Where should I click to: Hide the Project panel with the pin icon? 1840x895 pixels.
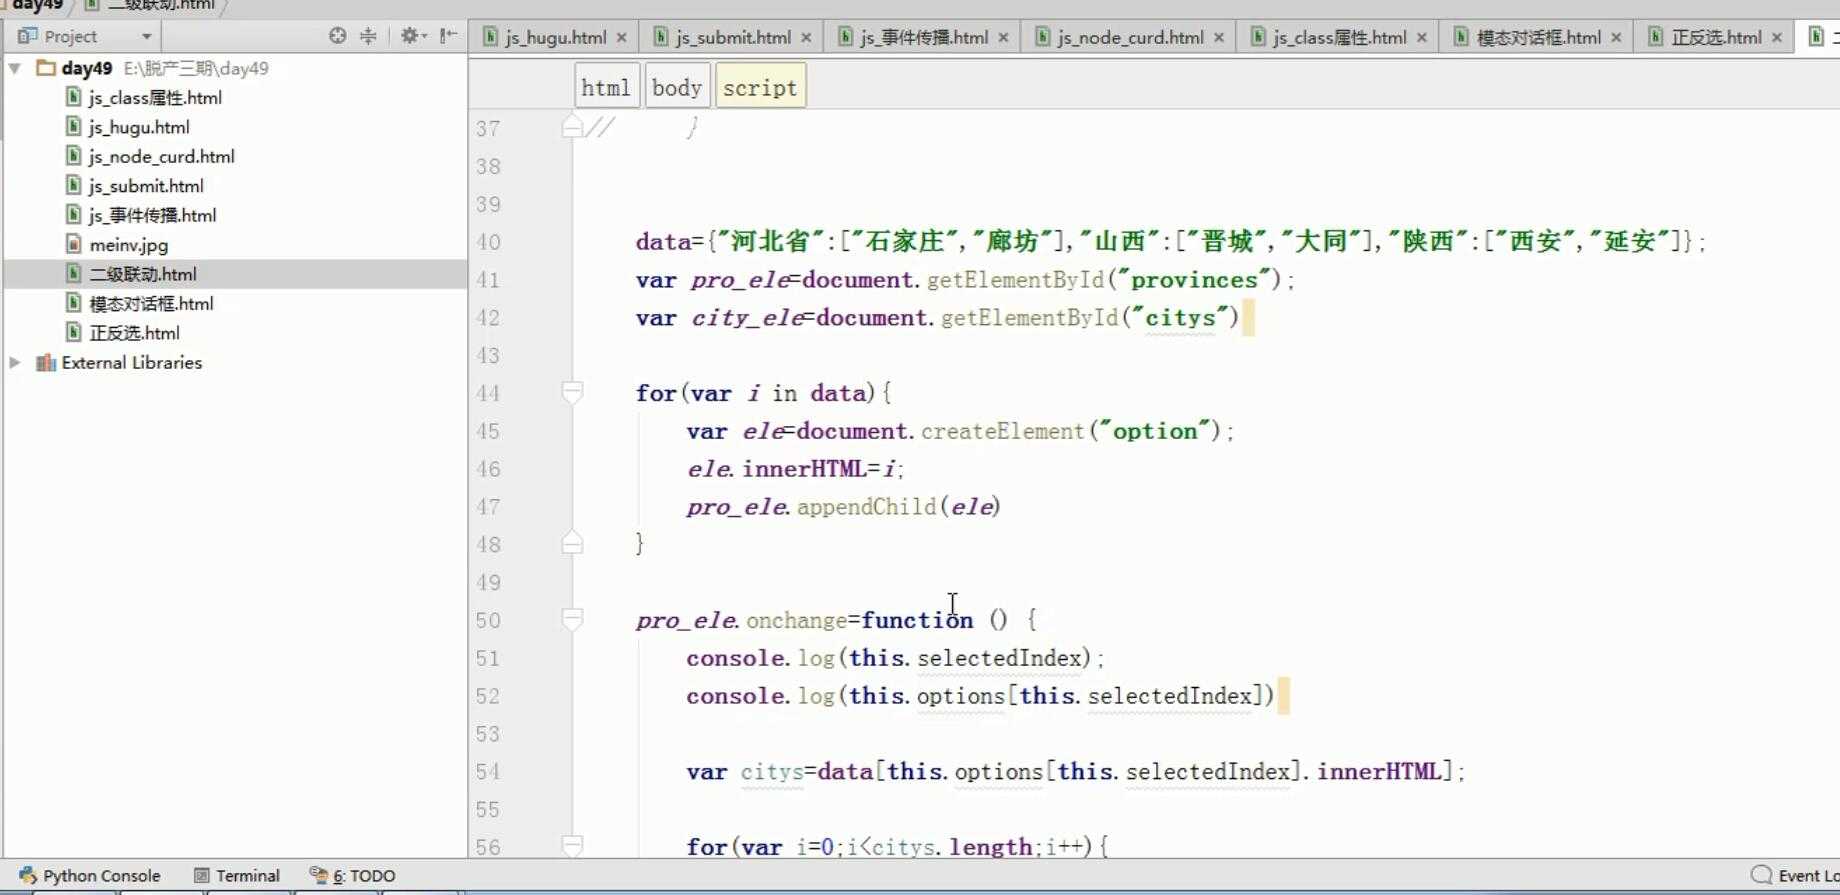[448, 36]
